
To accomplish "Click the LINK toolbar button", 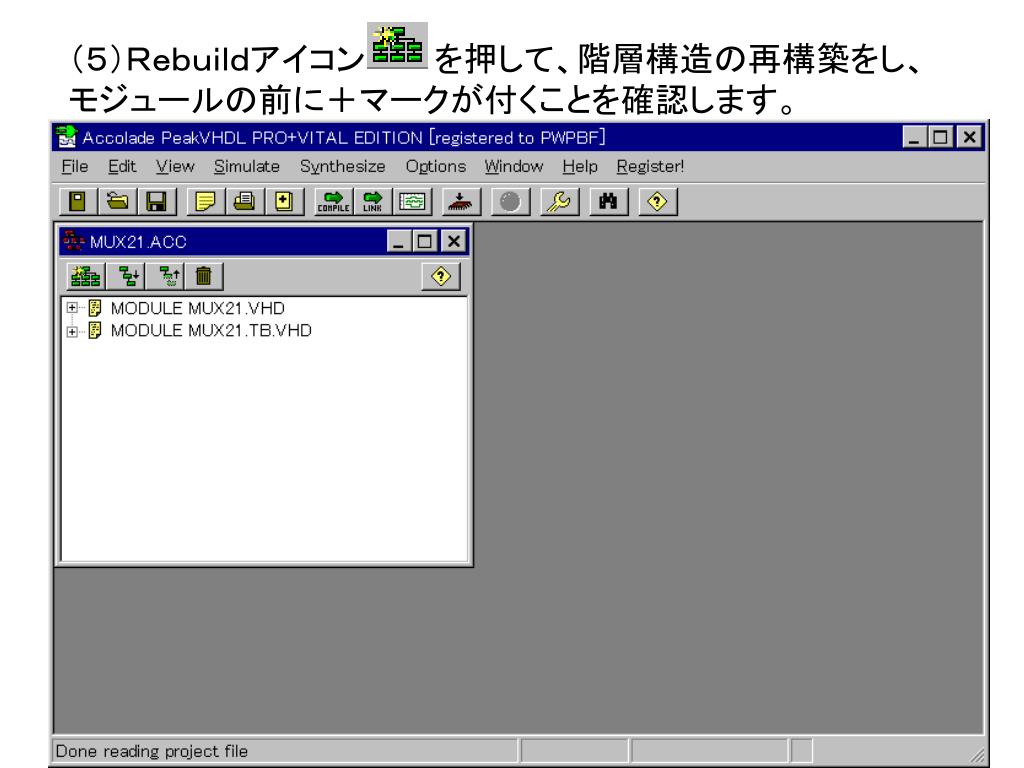I will [372, 201].
